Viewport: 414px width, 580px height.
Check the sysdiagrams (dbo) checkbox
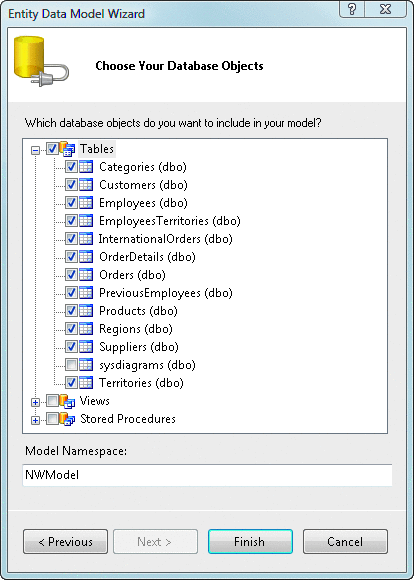(x=71, y=365)
